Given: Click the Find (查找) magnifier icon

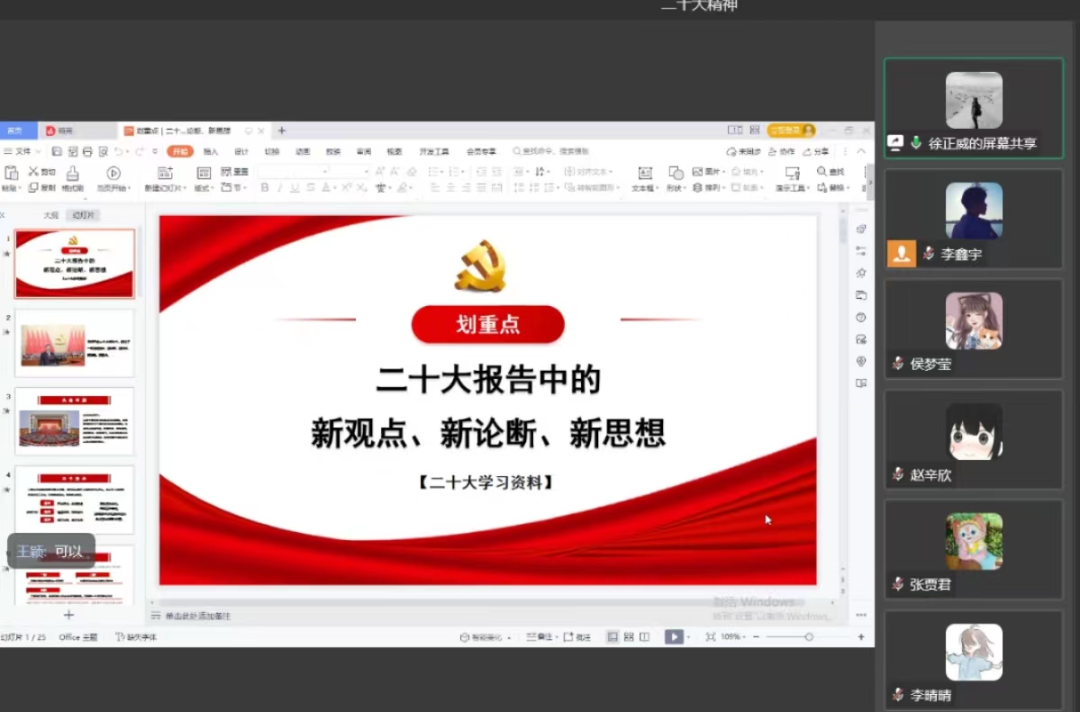Looking at the screenshot, I should pyautogui.click(x=822, y=171).
